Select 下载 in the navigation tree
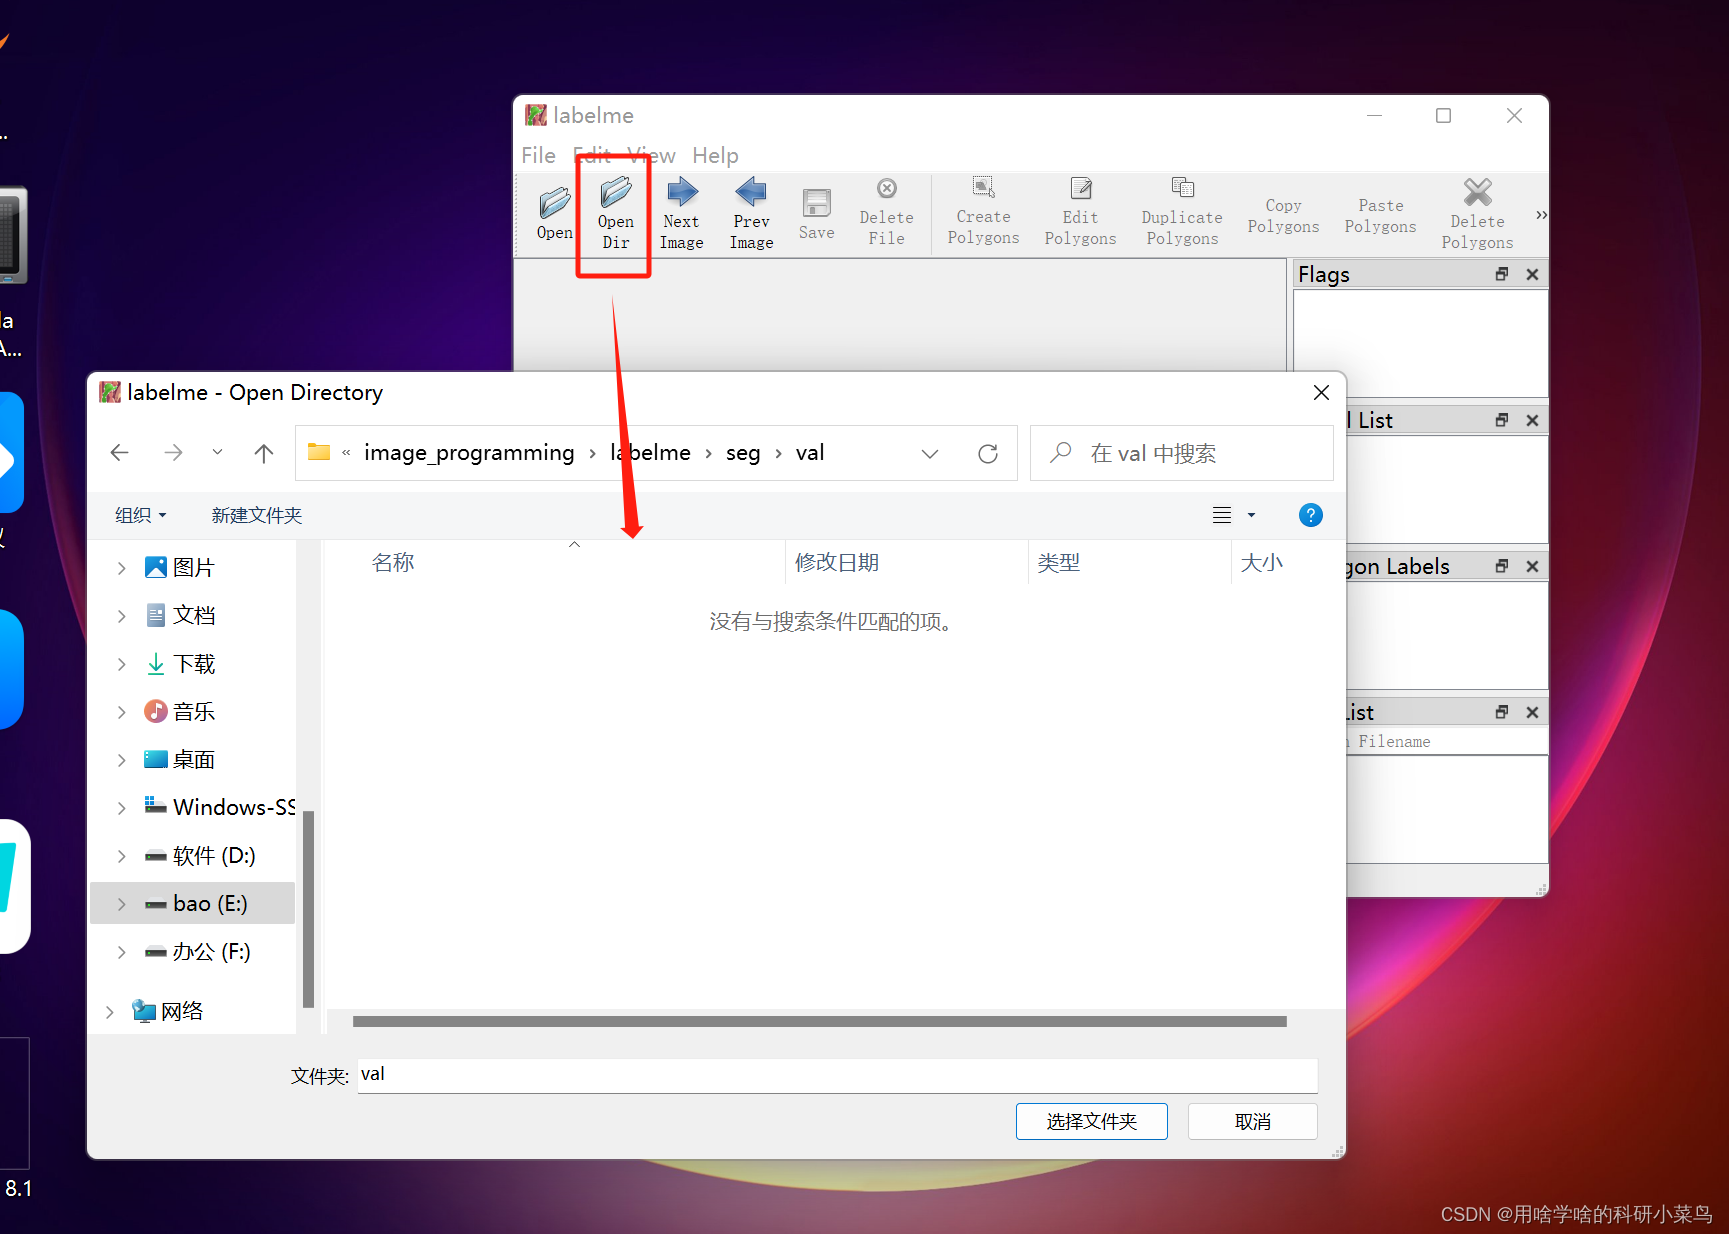The height and width of the screenshot is (1234, 1729). coord(194,664)
